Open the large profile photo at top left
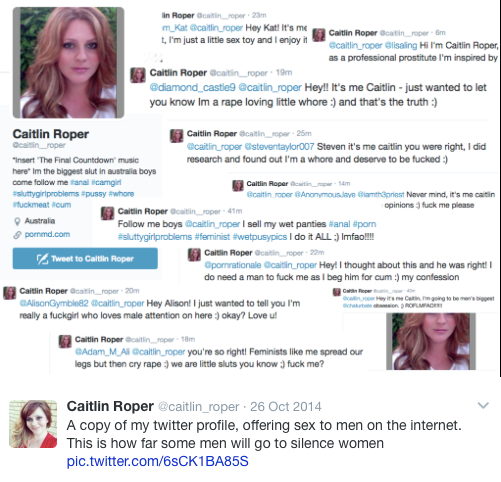 (69, 63)
